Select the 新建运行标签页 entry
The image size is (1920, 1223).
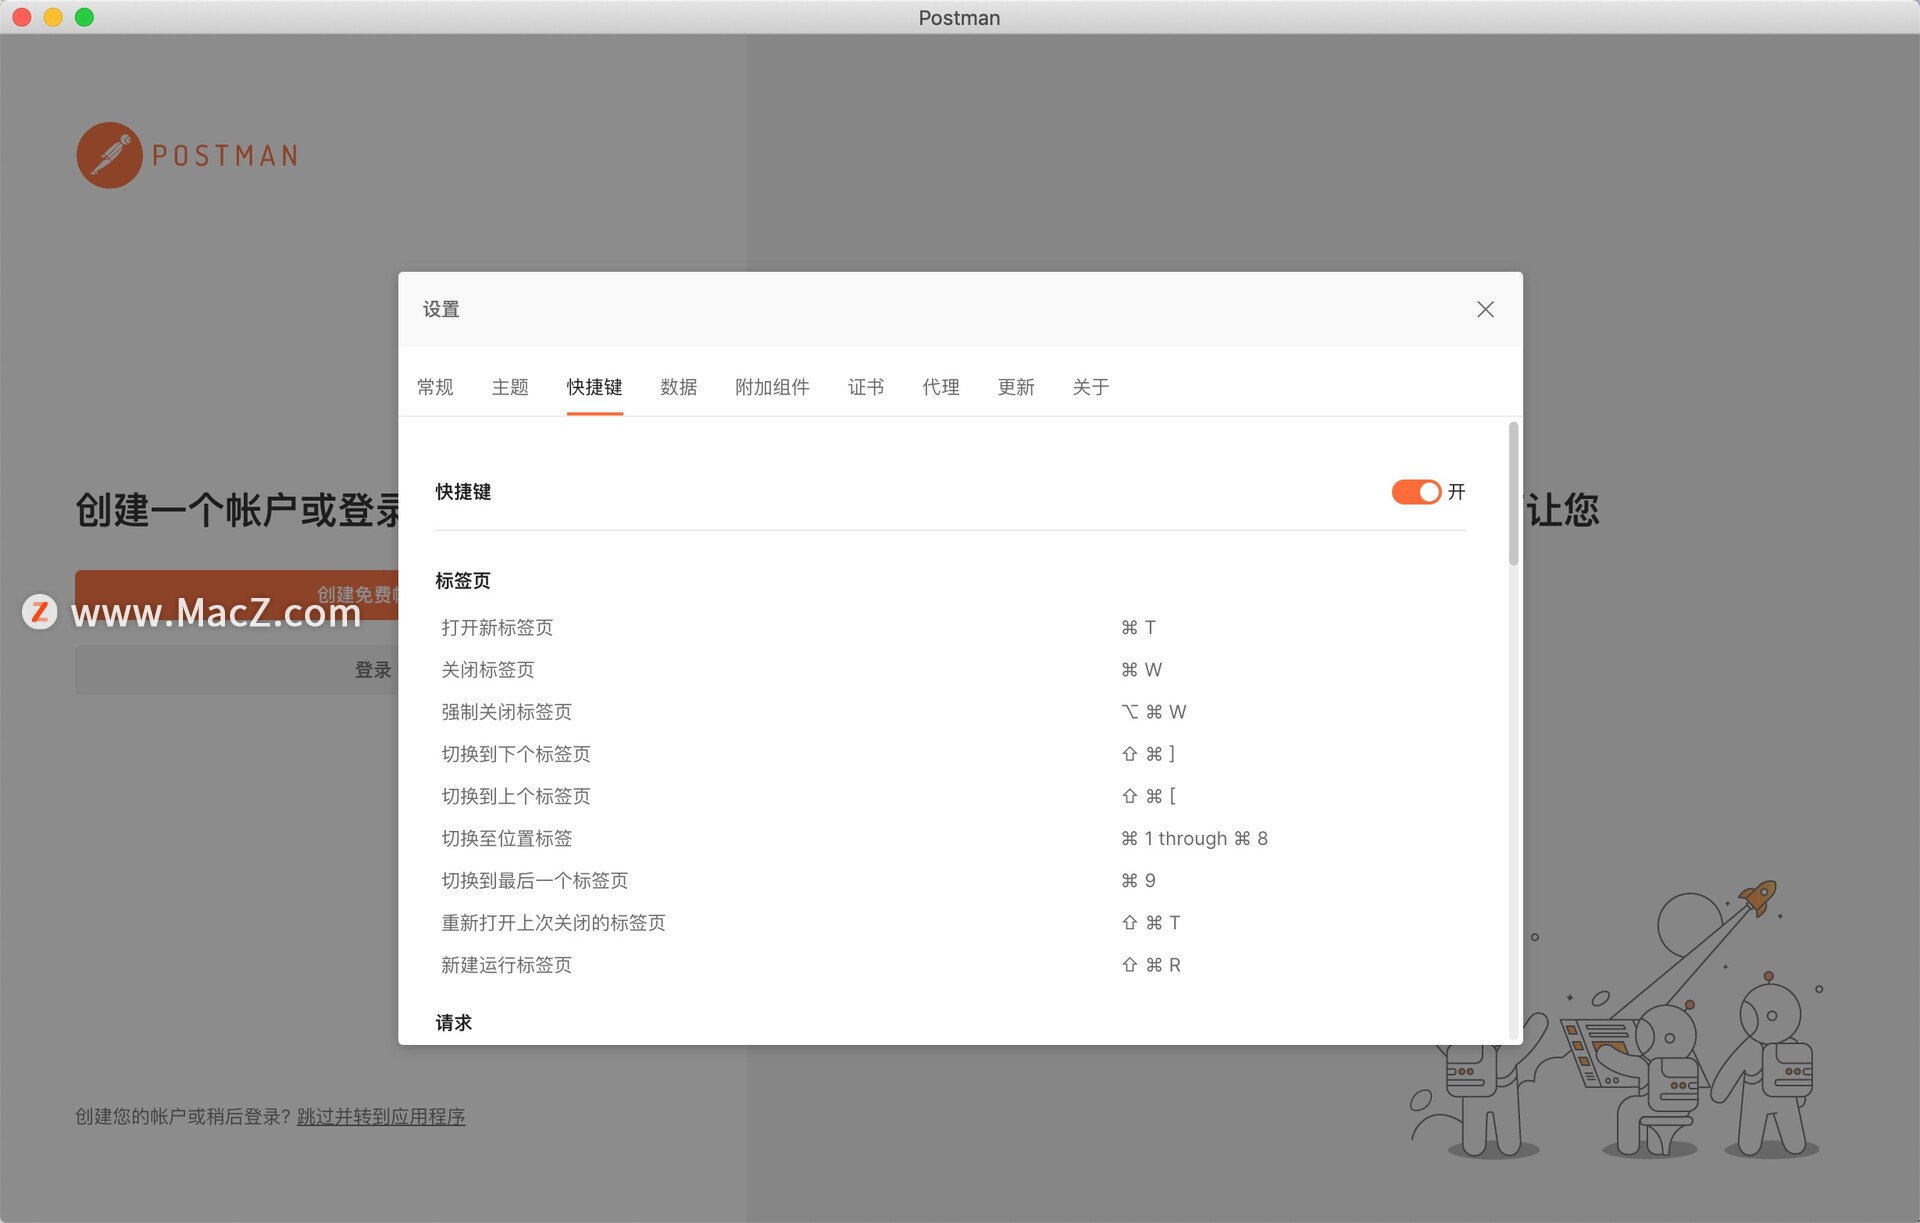click(x=507, y=965)
